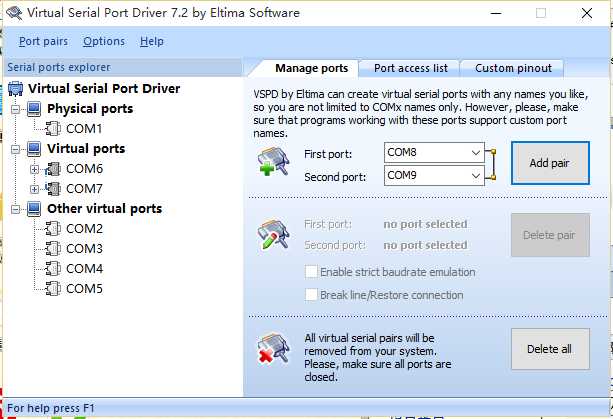Close the Virtual Serial Port Driver window
This screenshot has height=419, width=613.
587,13
